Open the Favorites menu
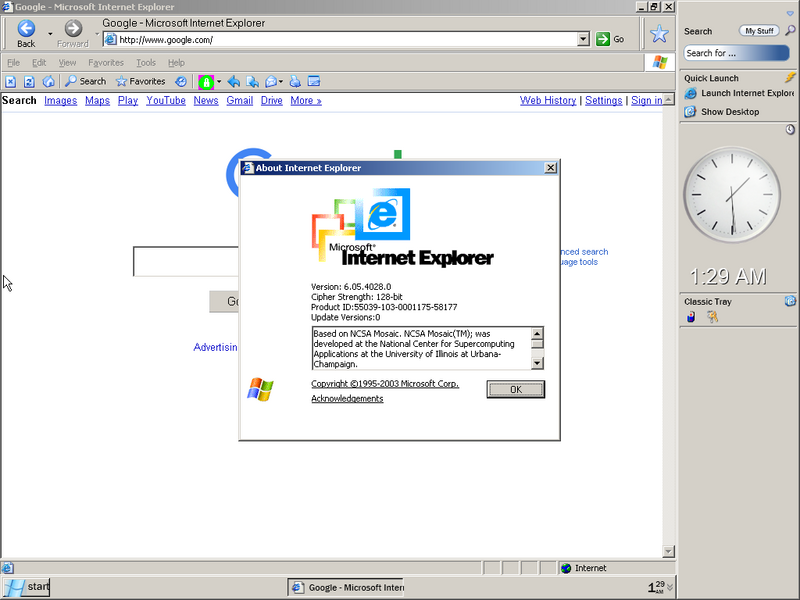The image size is (800, 600). pos(106,63)
